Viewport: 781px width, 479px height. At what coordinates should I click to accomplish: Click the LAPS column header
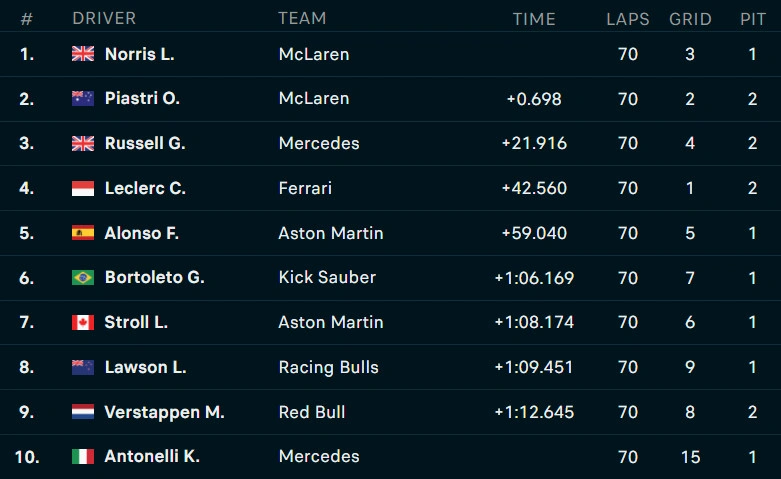627,19
